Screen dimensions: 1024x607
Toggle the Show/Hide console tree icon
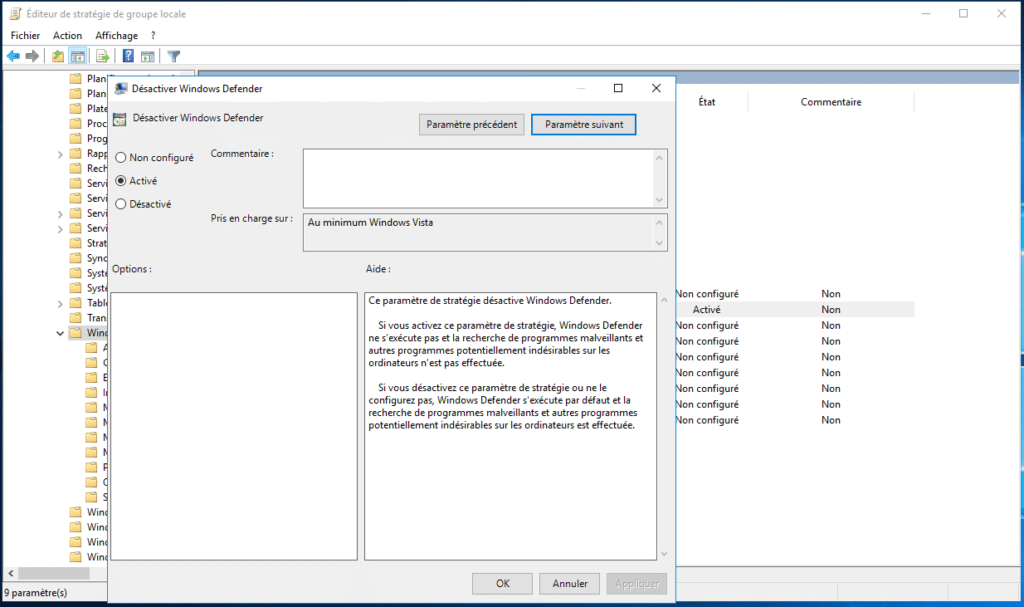click(x=78, y=56)
